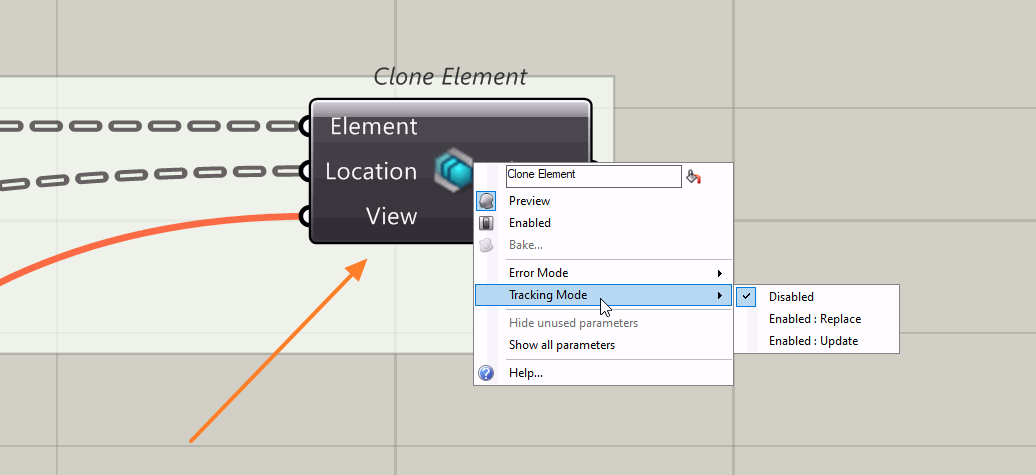Click the Location parameter label
Screen dimensions: 1036x475
pos(371,172)
